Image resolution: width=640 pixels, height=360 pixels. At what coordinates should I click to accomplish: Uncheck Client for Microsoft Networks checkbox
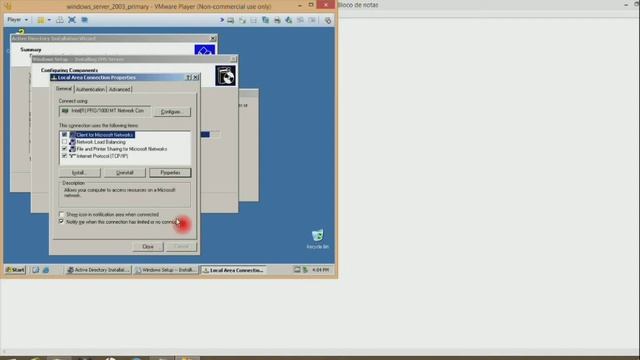[64, 135]
